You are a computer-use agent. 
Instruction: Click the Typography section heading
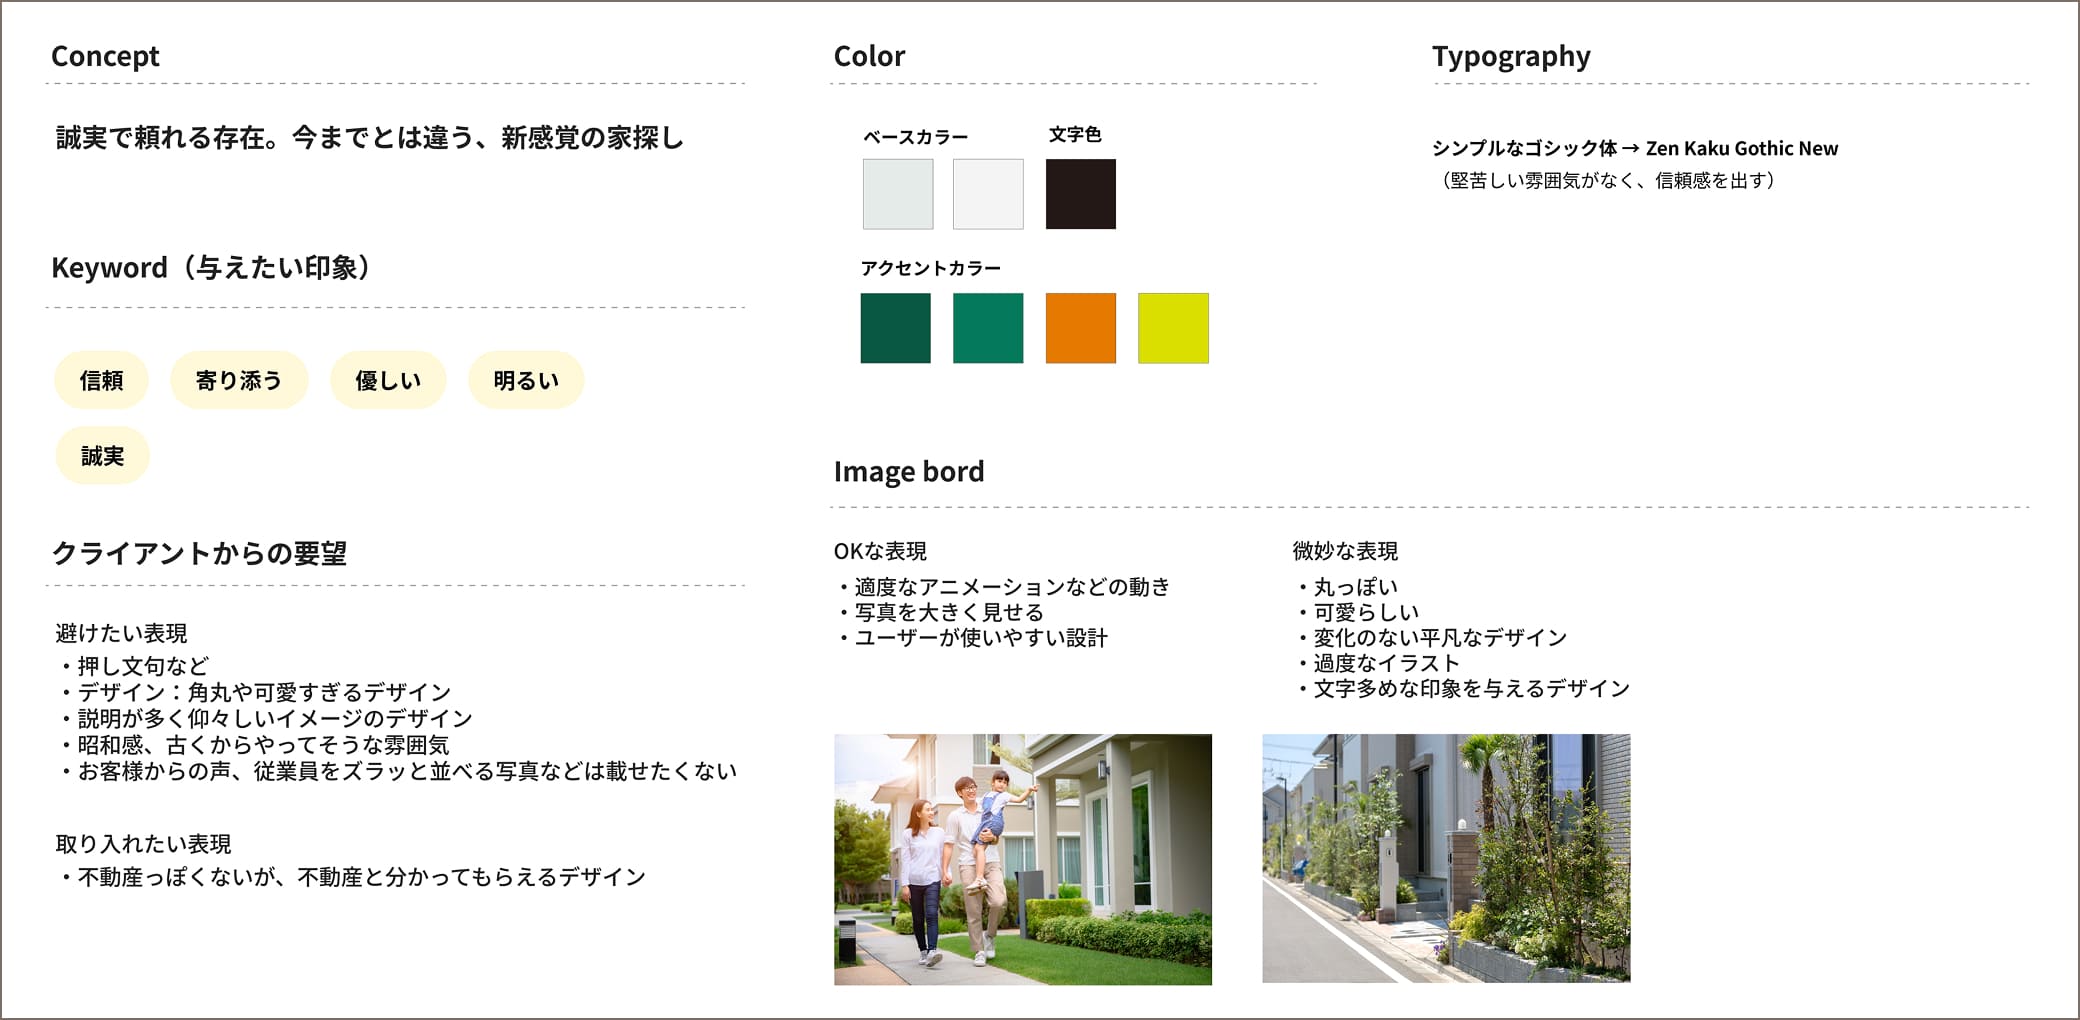(1510, 57)
